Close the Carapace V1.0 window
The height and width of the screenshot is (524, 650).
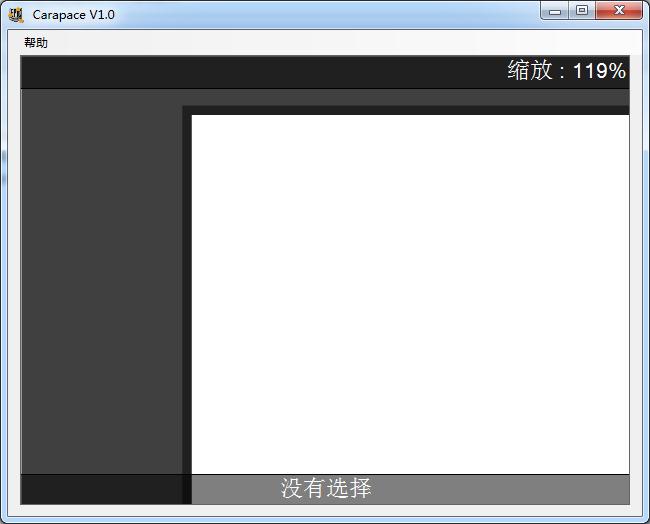pos(619,10)
